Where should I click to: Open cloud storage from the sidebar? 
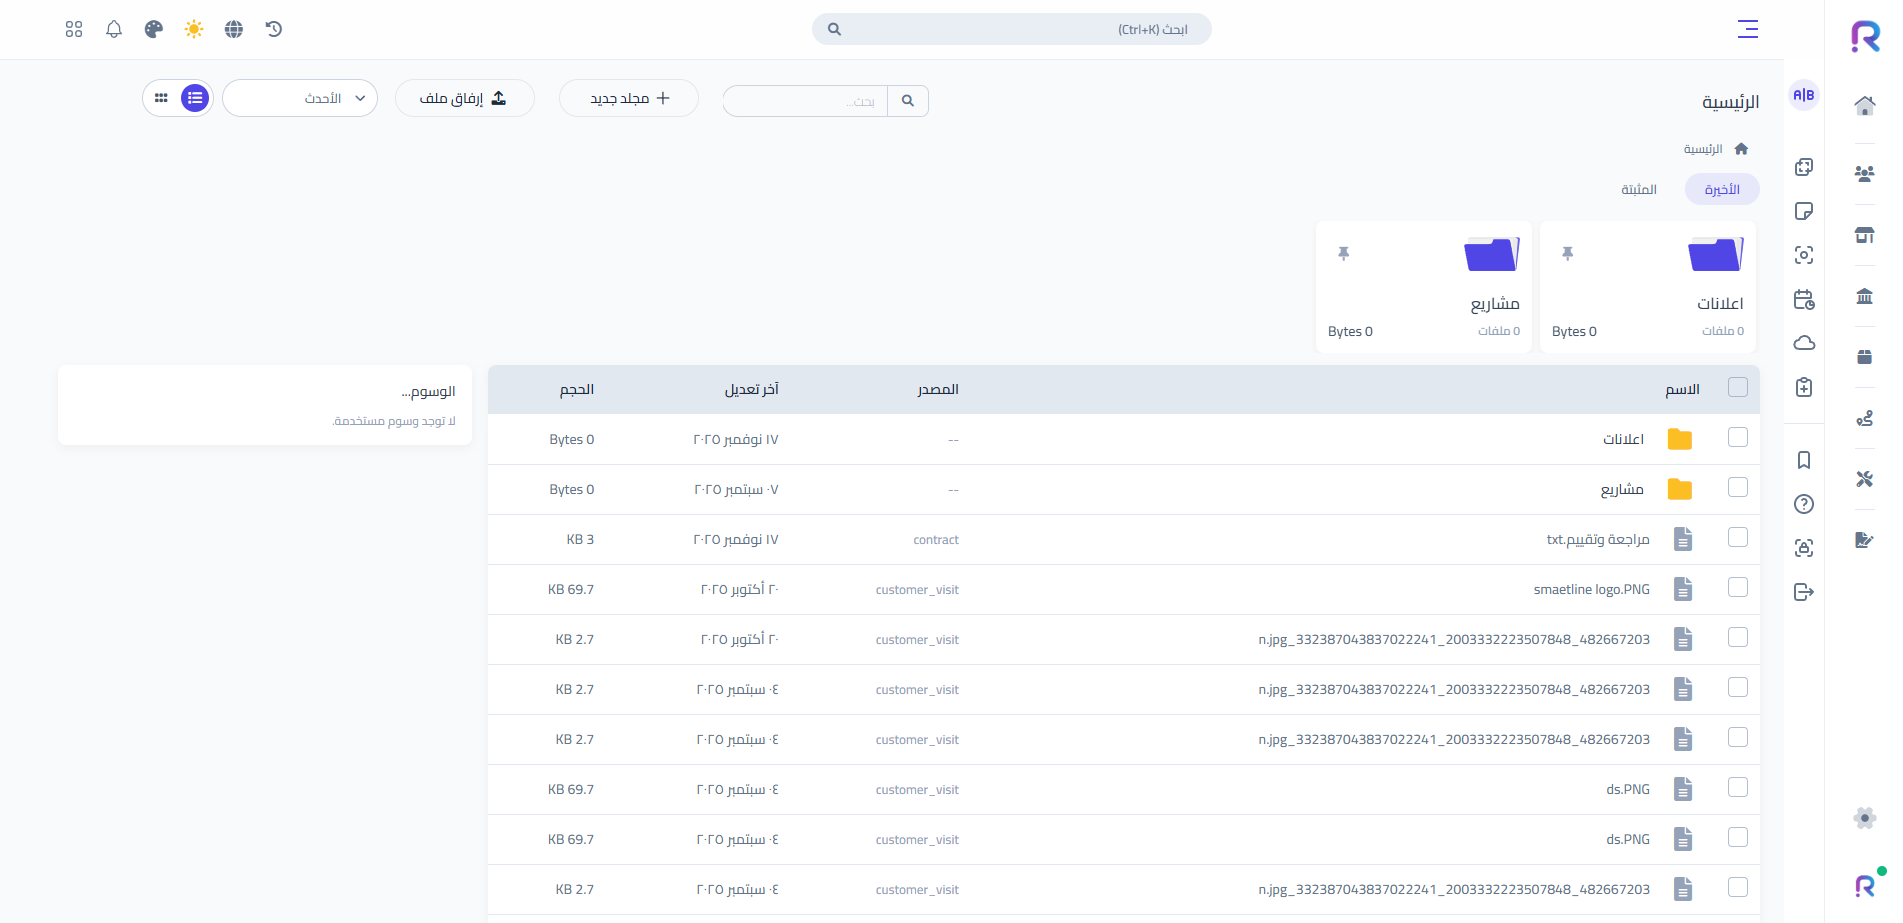1804,343
